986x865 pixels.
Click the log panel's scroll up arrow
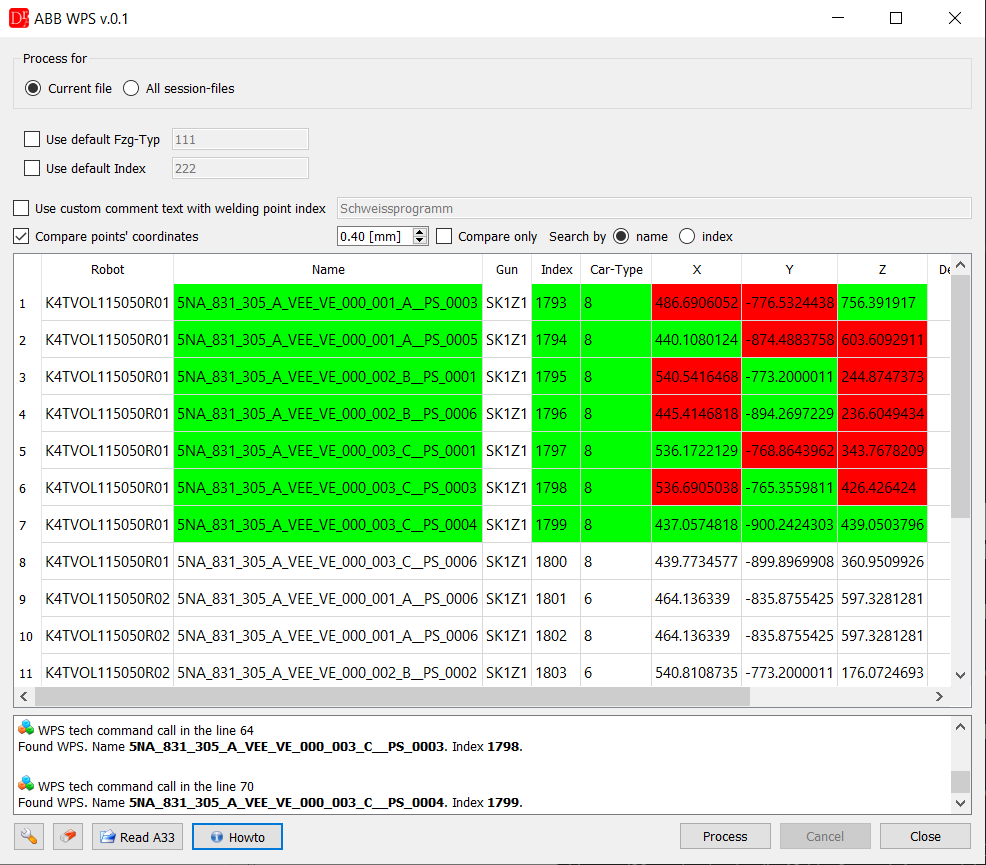click(960, 727)
